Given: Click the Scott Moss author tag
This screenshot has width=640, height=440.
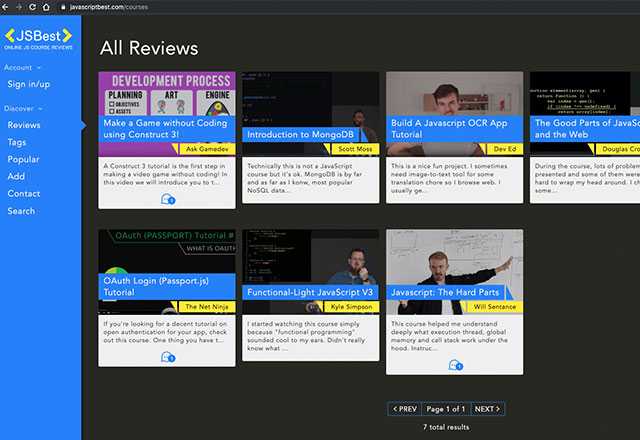Looking at the screenshot, I should (x=355, y=149).
